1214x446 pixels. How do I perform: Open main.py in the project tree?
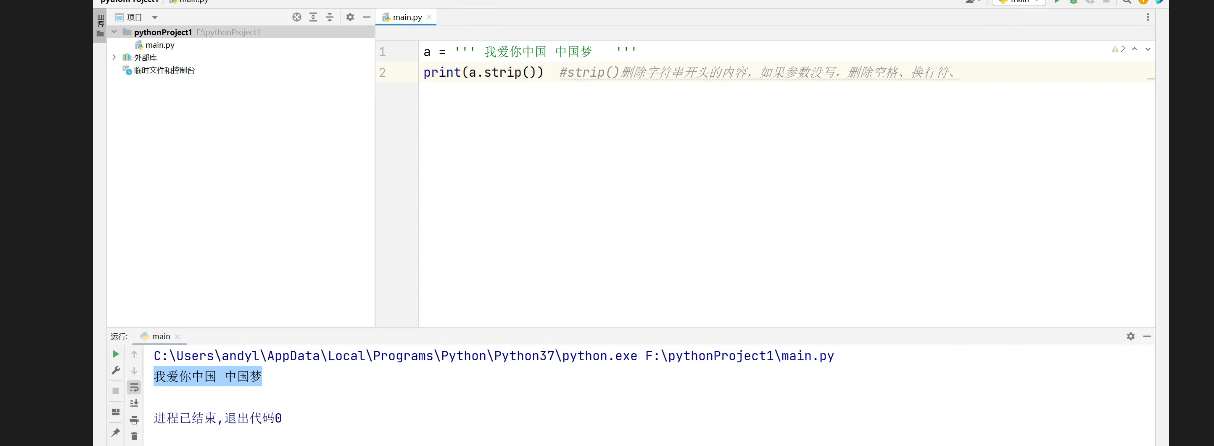159,45
